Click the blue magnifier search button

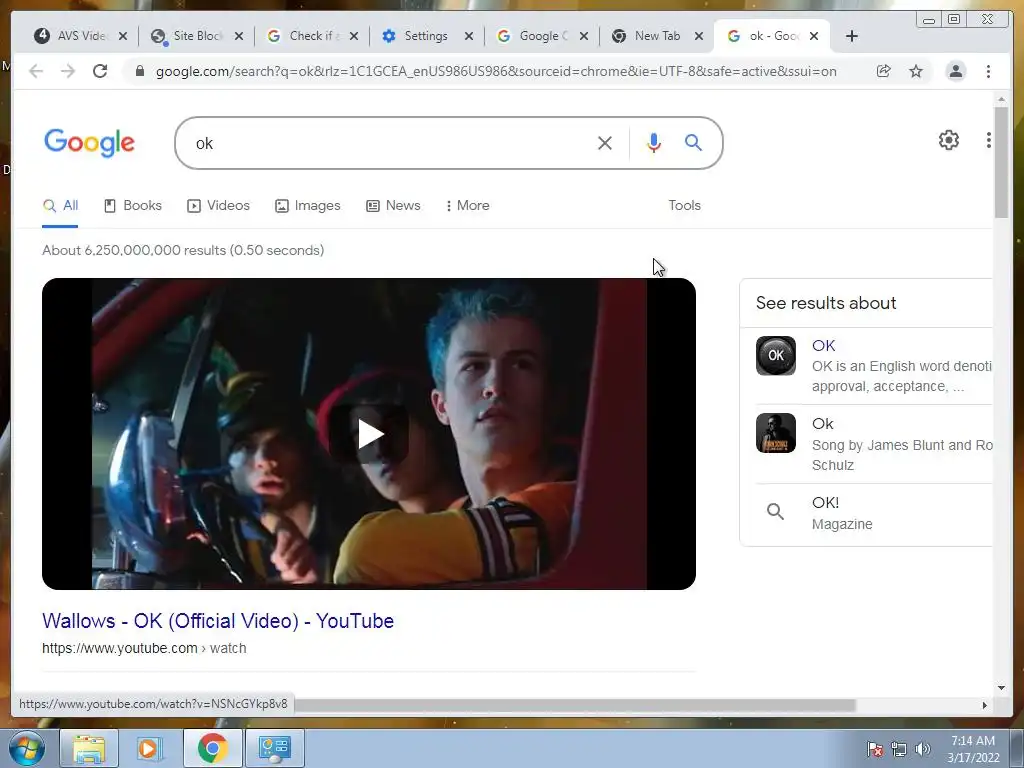tap(694, 142)
